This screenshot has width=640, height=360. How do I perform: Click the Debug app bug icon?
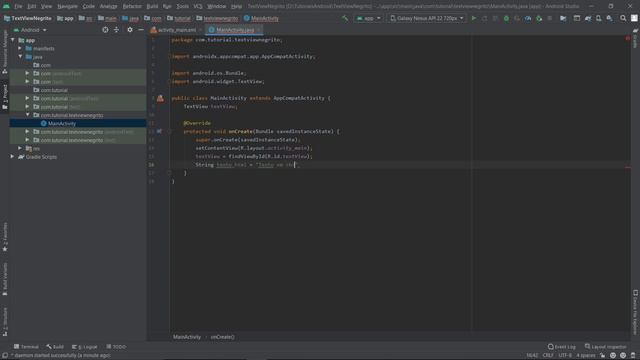[x=506, y=18]
